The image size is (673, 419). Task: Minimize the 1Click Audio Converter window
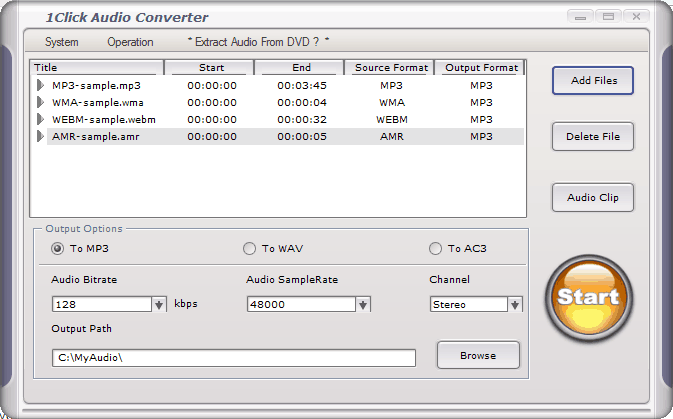(x=580, y=17)
